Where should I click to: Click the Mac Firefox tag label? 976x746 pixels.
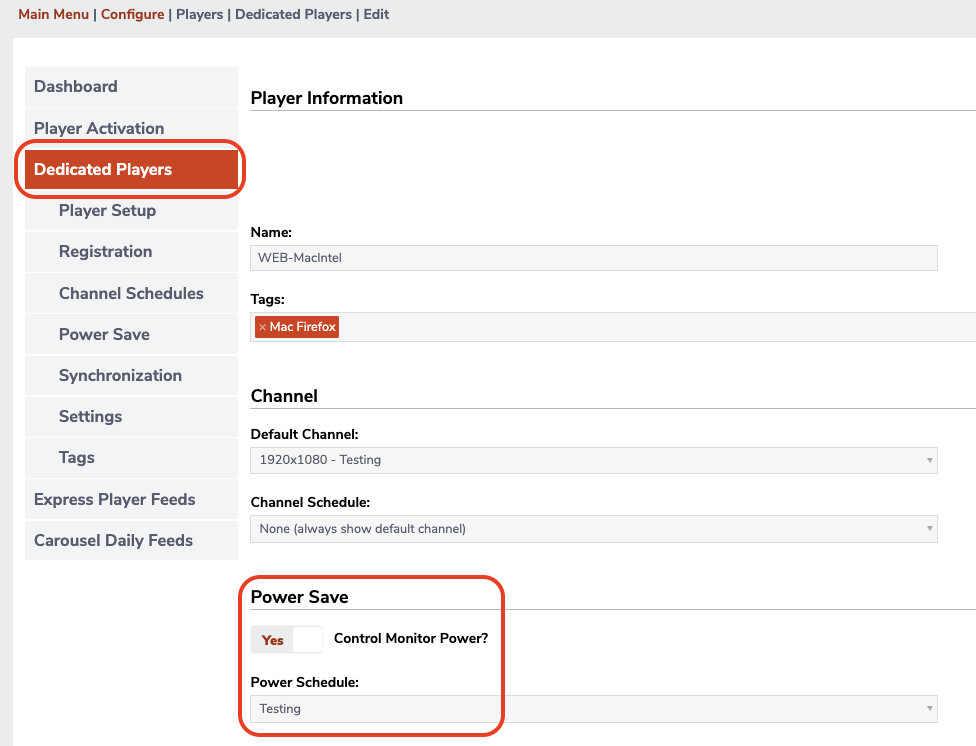[x=303, y=327]
